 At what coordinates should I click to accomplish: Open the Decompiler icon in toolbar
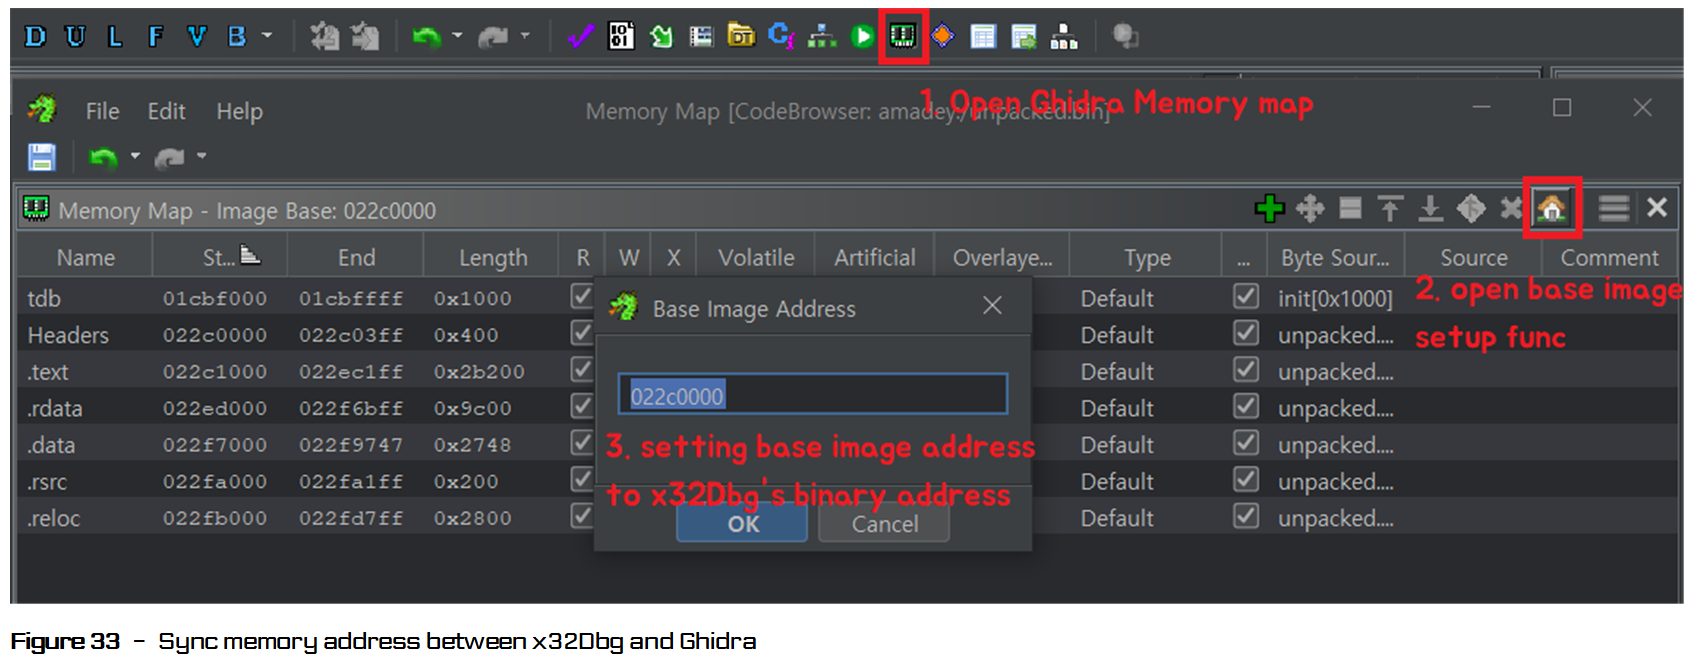click(x=781, y=36)
